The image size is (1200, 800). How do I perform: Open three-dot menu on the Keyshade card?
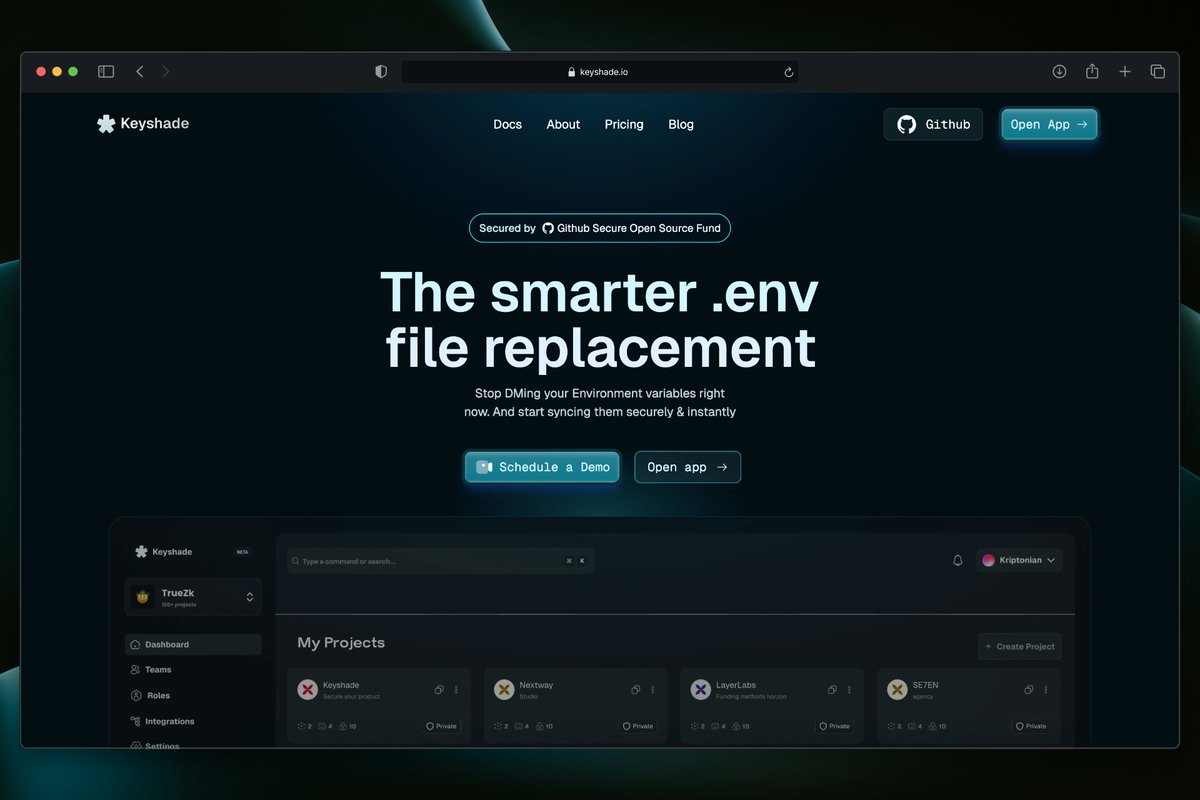pos(457,690)
